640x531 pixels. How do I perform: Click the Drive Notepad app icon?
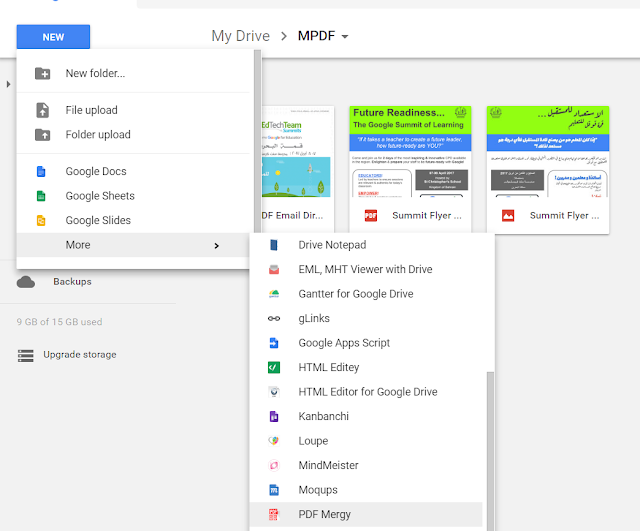274,245
